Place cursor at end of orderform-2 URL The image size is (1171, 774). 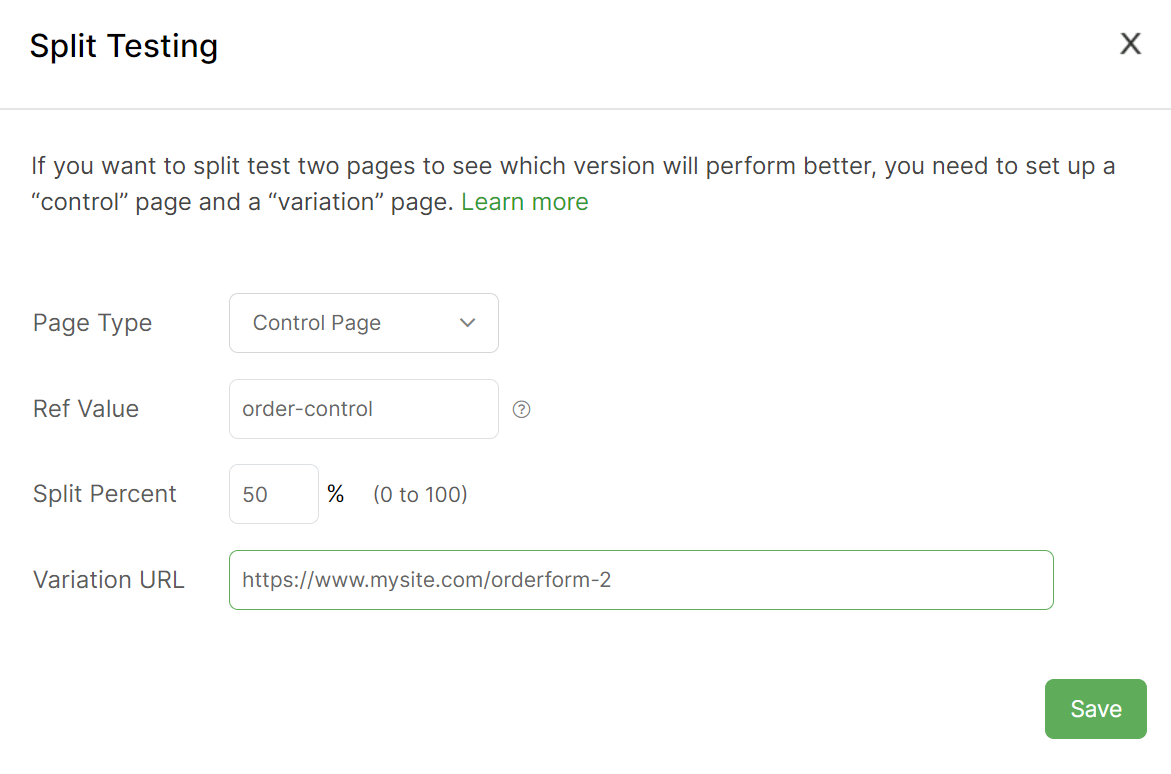pyautogui.click(x=612, y=580)
